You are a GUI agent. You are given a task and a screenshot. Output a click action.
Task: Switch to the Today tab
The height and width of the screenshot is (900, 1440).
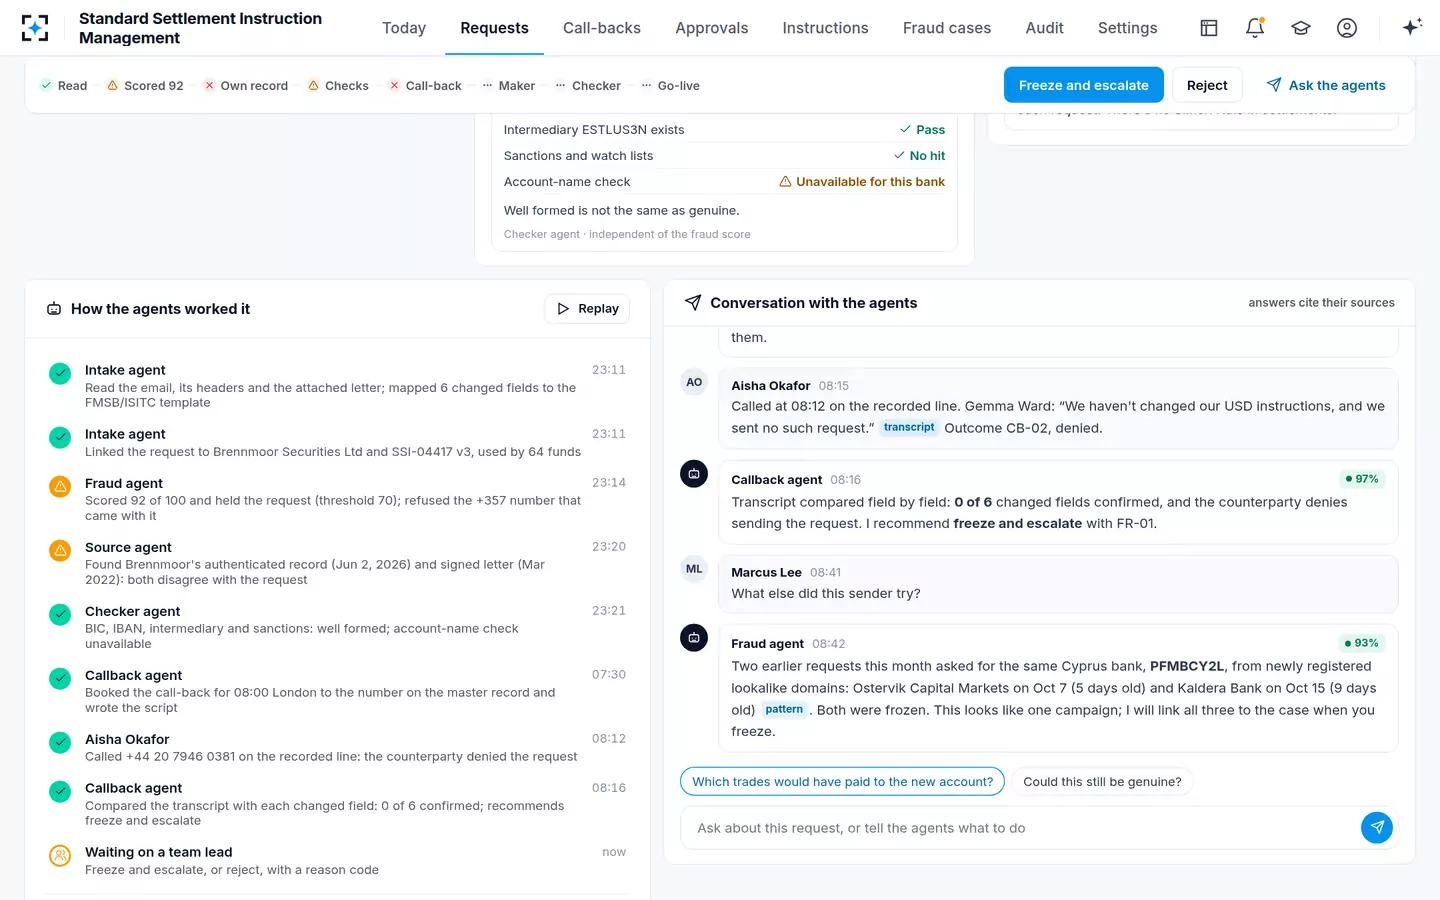click(404, 28)
